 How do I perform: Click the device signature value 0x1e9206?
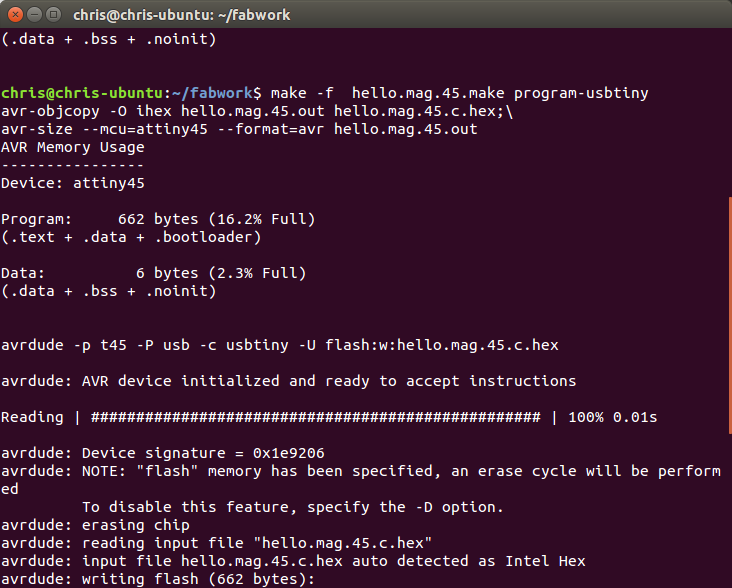tap(289, 453)
